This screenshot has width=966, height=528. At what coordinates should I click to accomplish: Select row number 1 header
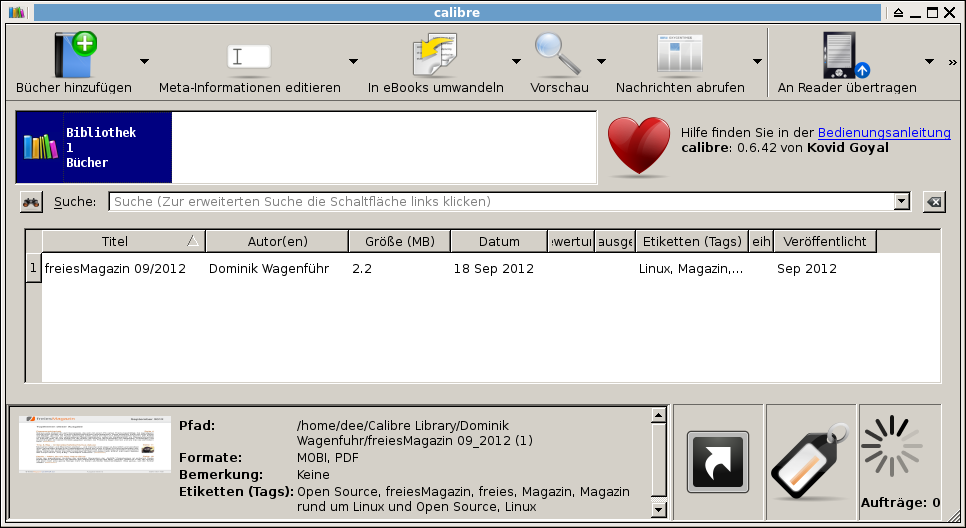tap(33, 269)
